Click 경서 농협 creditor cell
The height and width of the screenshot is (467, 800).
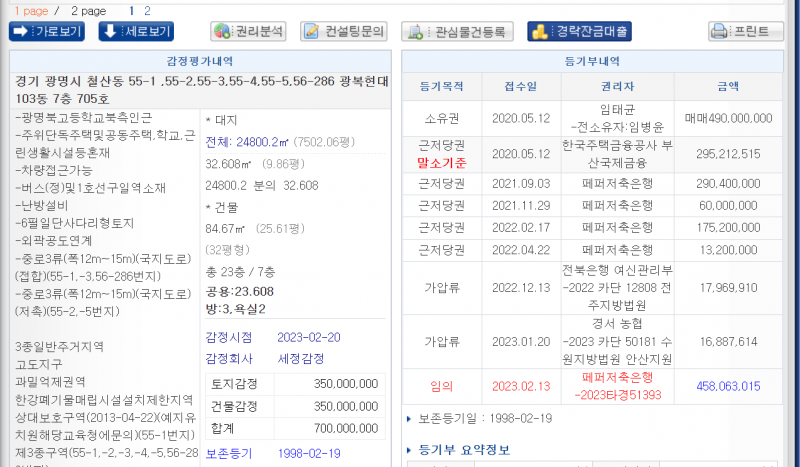pos(617,342)
